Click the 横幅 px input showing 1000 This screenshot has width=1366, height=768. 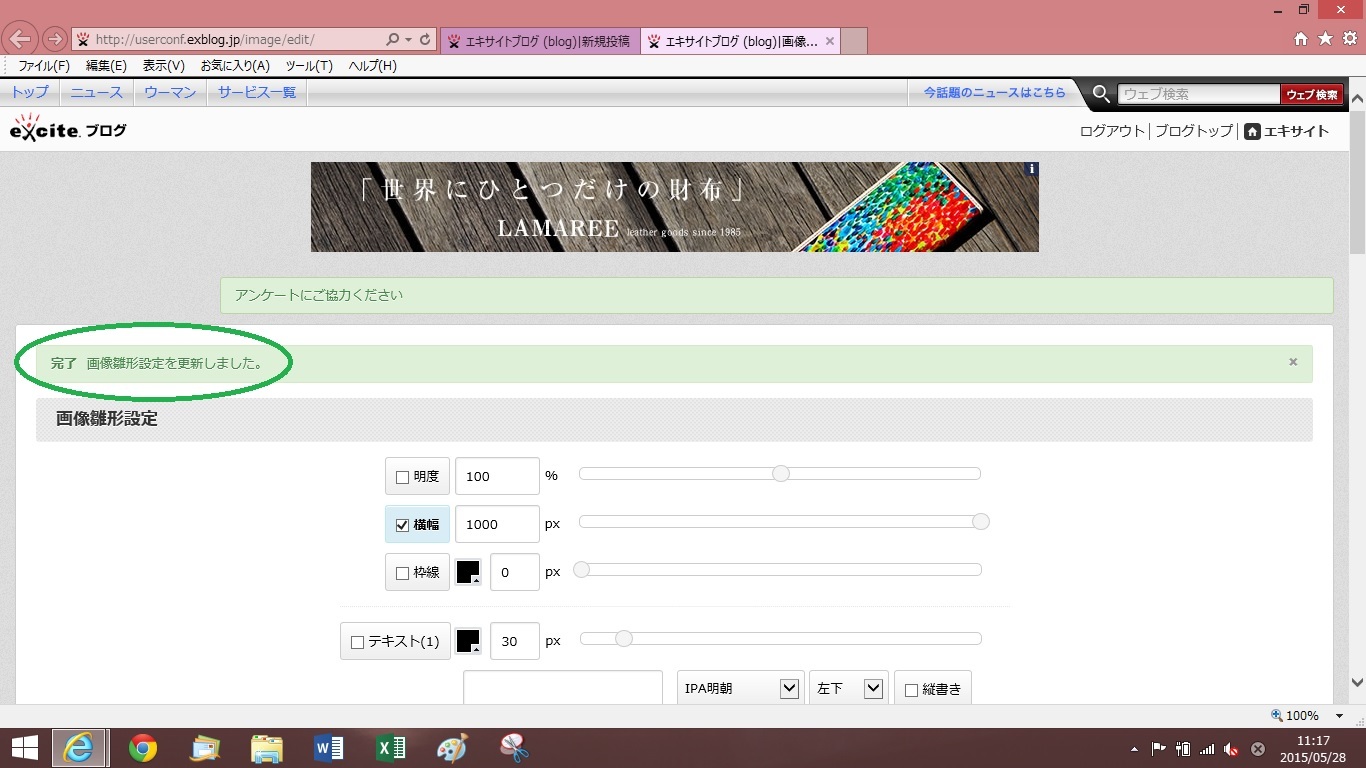point(497,524)
